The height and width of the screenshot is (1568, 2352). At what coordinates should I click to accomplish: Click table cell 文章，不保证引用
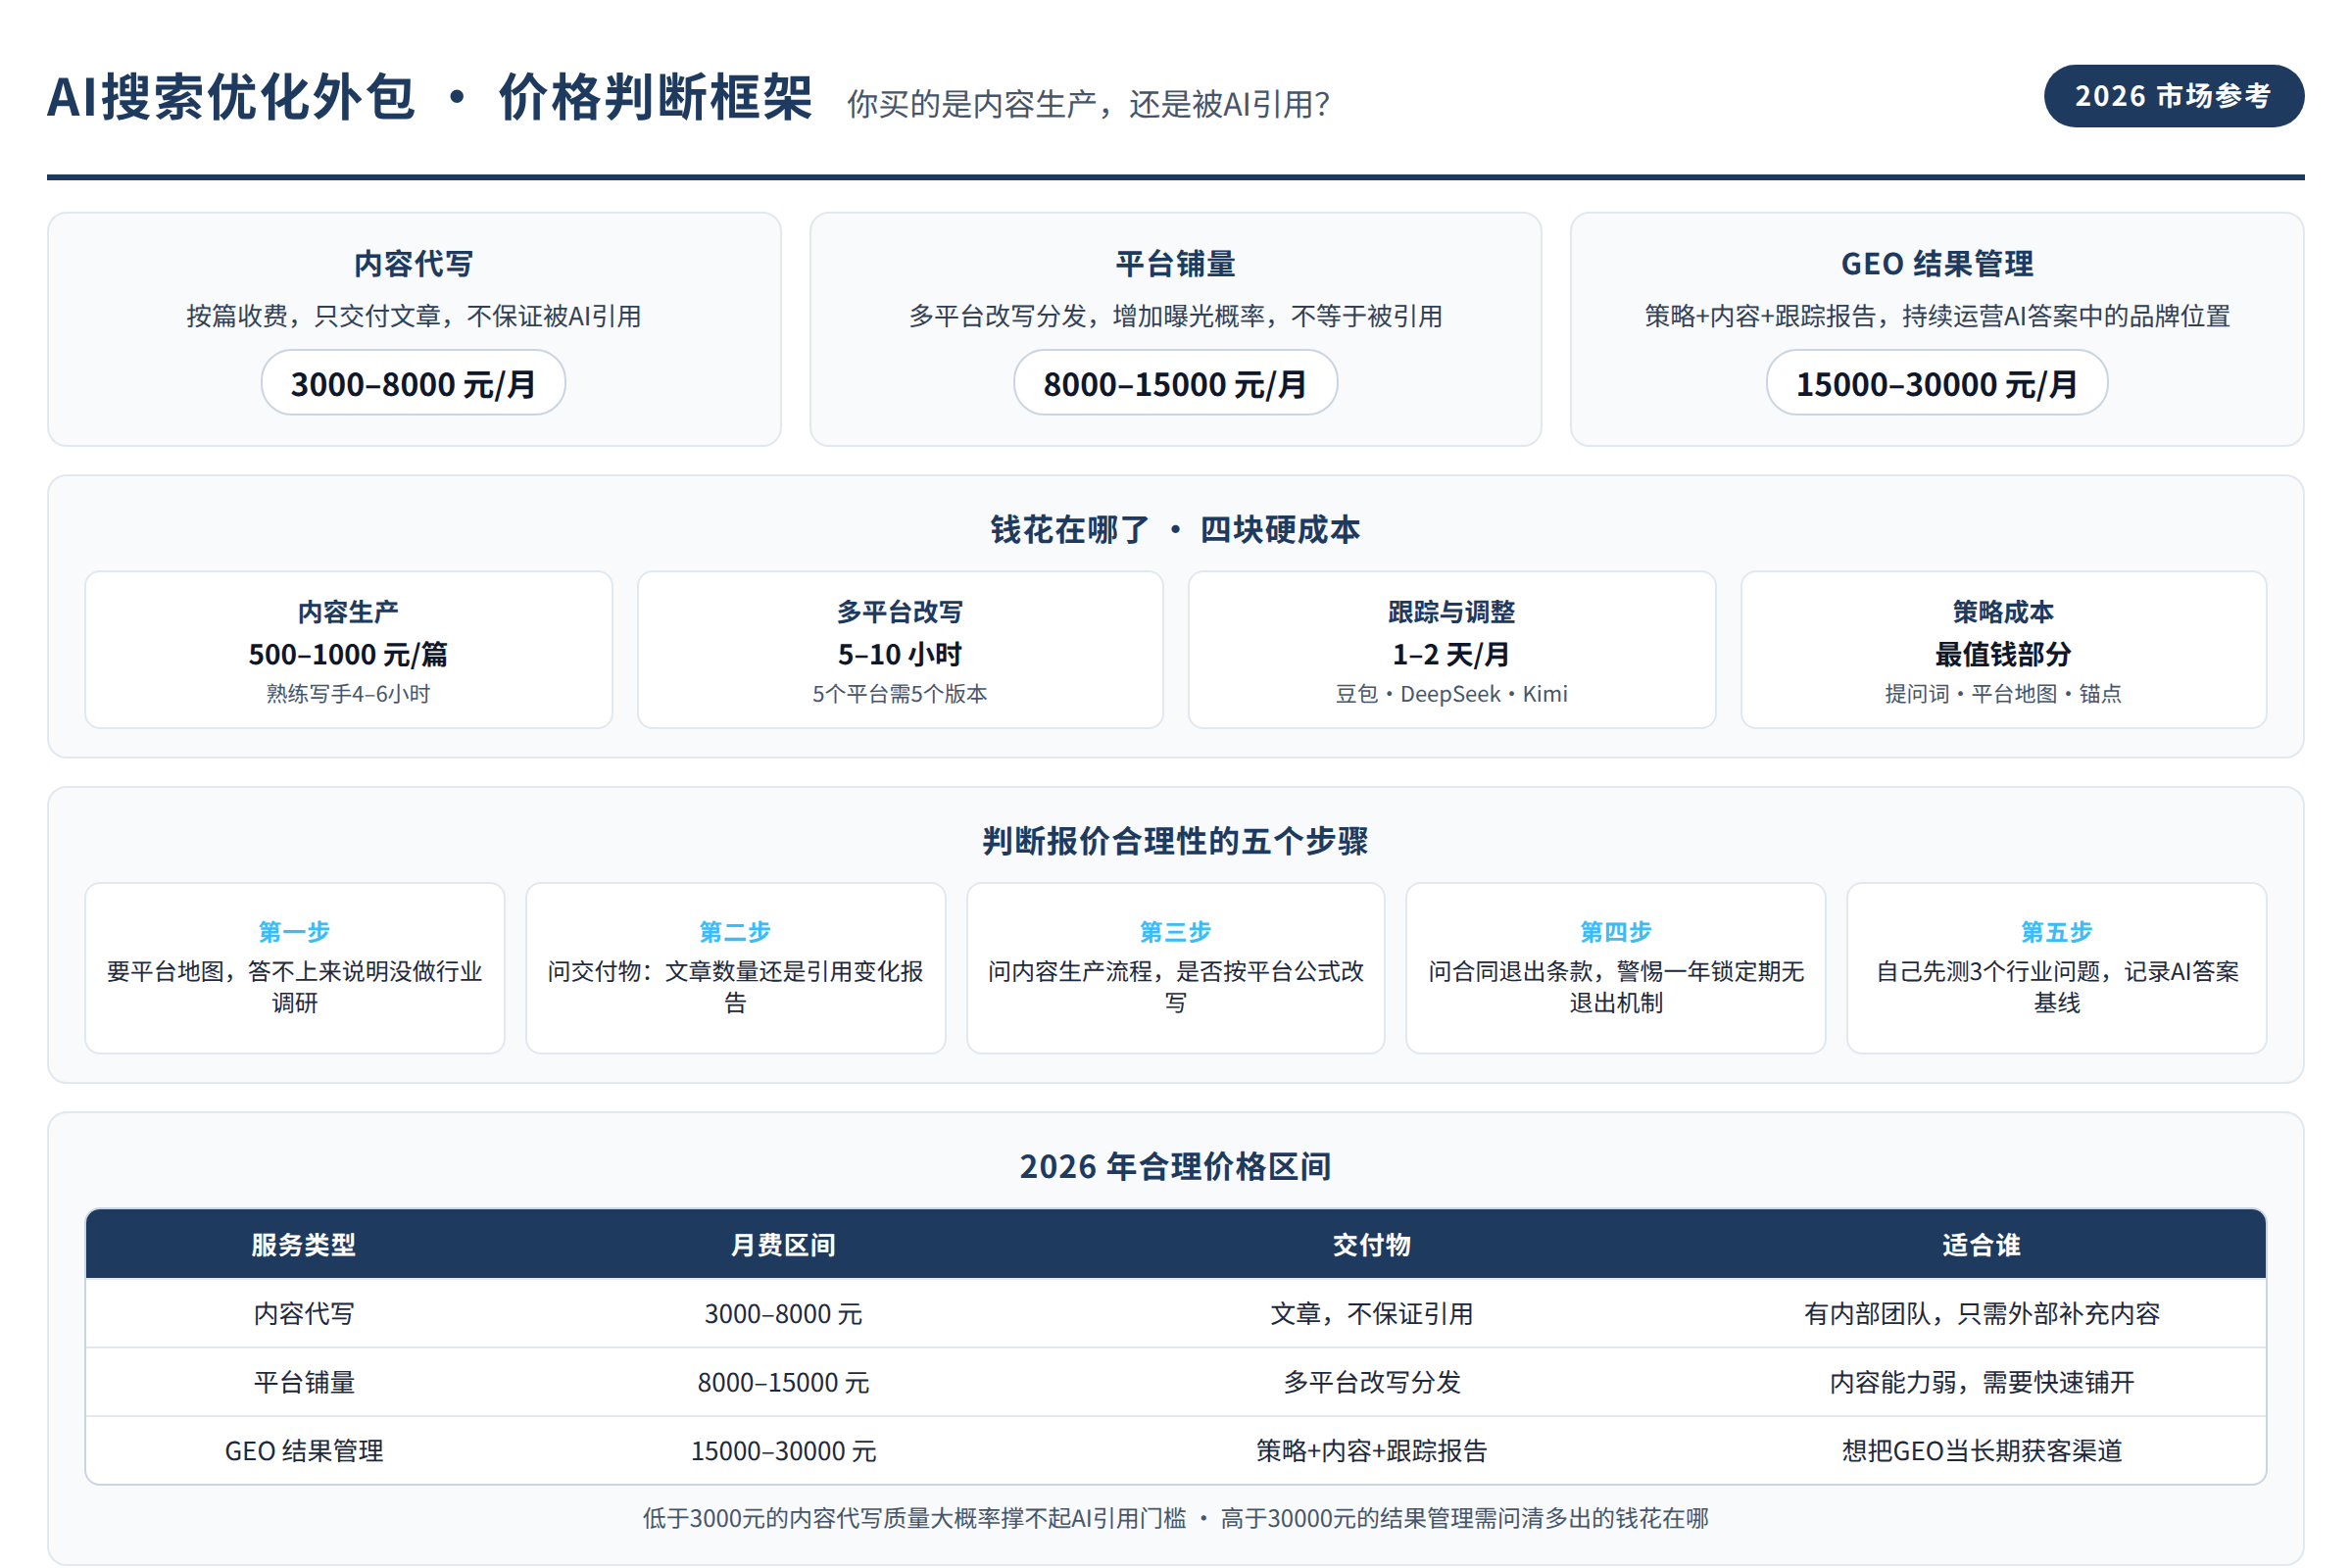click(x=1371, y=1314)
